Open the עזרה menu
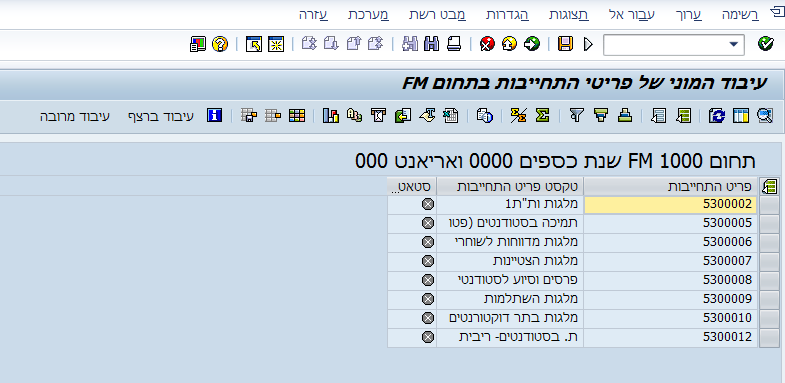This screenshot has width=785, height=383. (313, 15)
